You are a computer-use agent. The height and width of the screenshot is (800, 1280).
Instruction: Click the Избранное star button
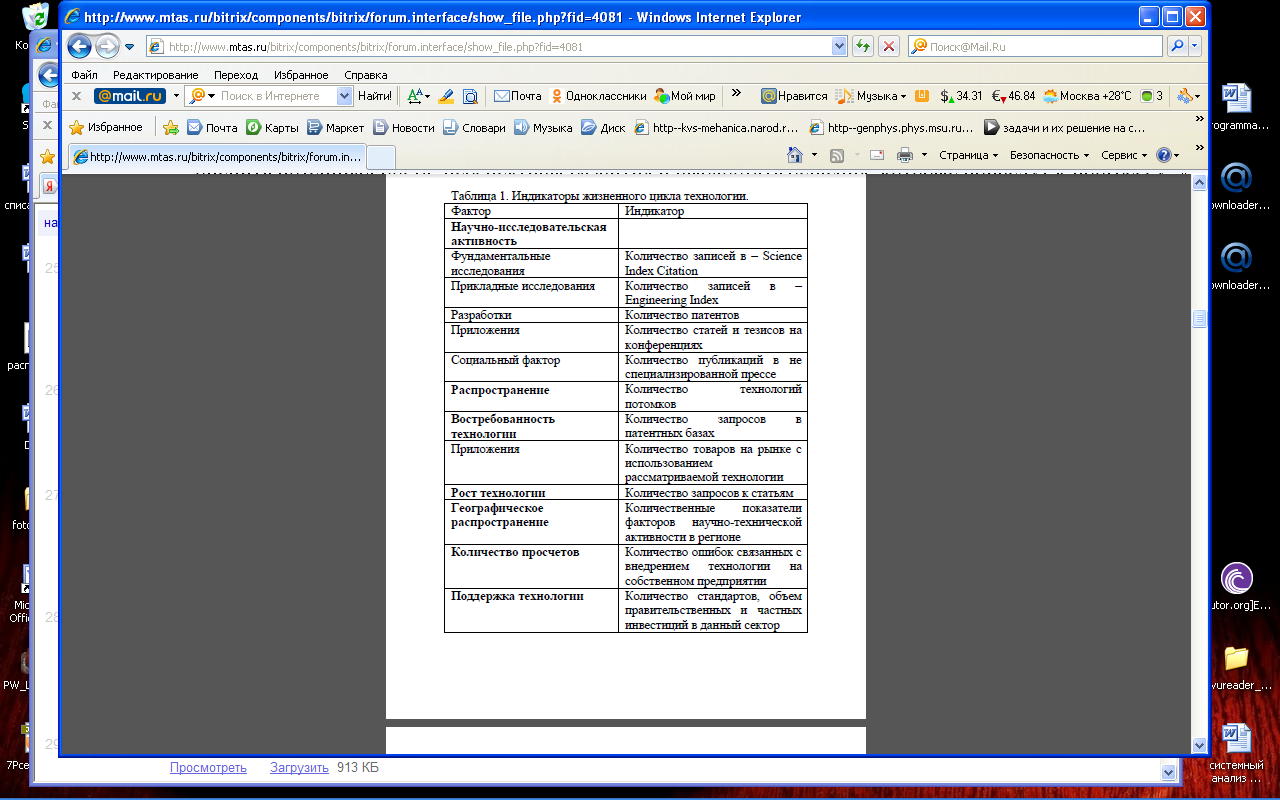pyautogui.click(x=106, y=127)
